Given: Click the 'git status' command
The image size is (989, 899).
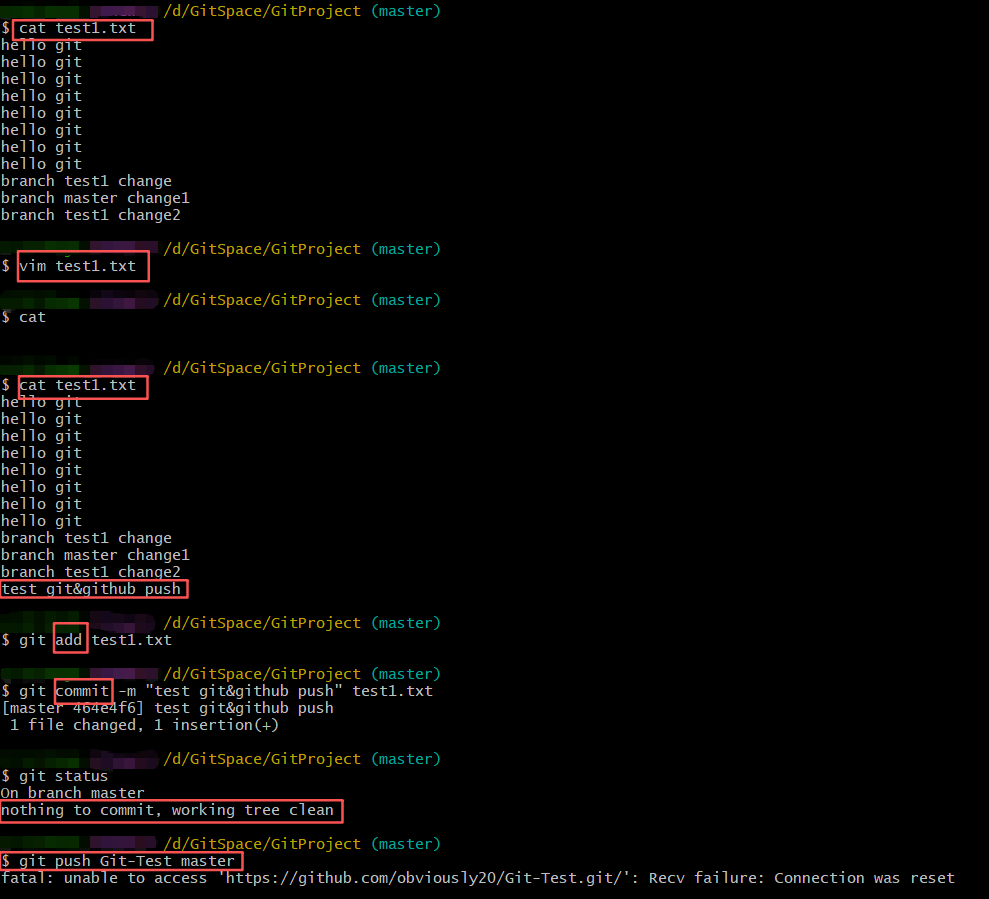Looking at the screenshot, I should tap(63, 776).
